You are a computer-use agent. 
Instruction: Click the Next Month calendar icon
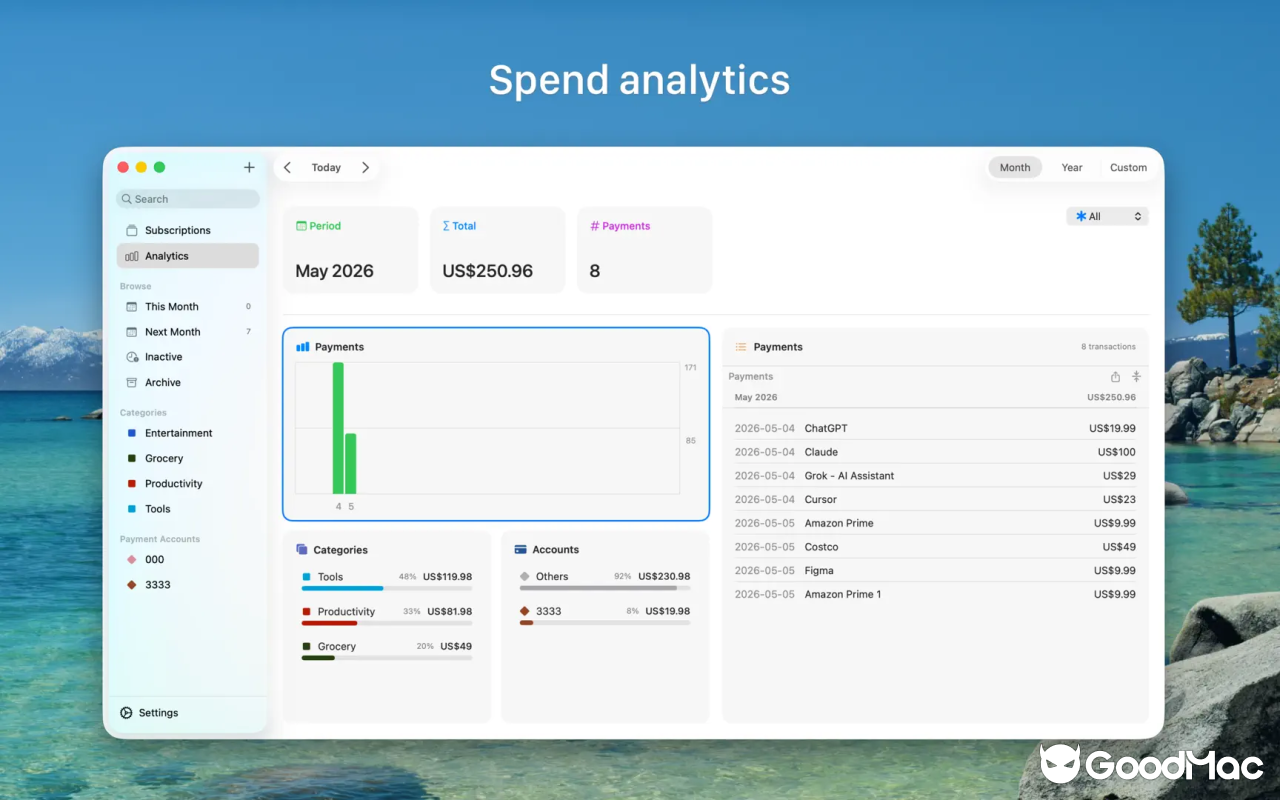[x=132, y=332]
